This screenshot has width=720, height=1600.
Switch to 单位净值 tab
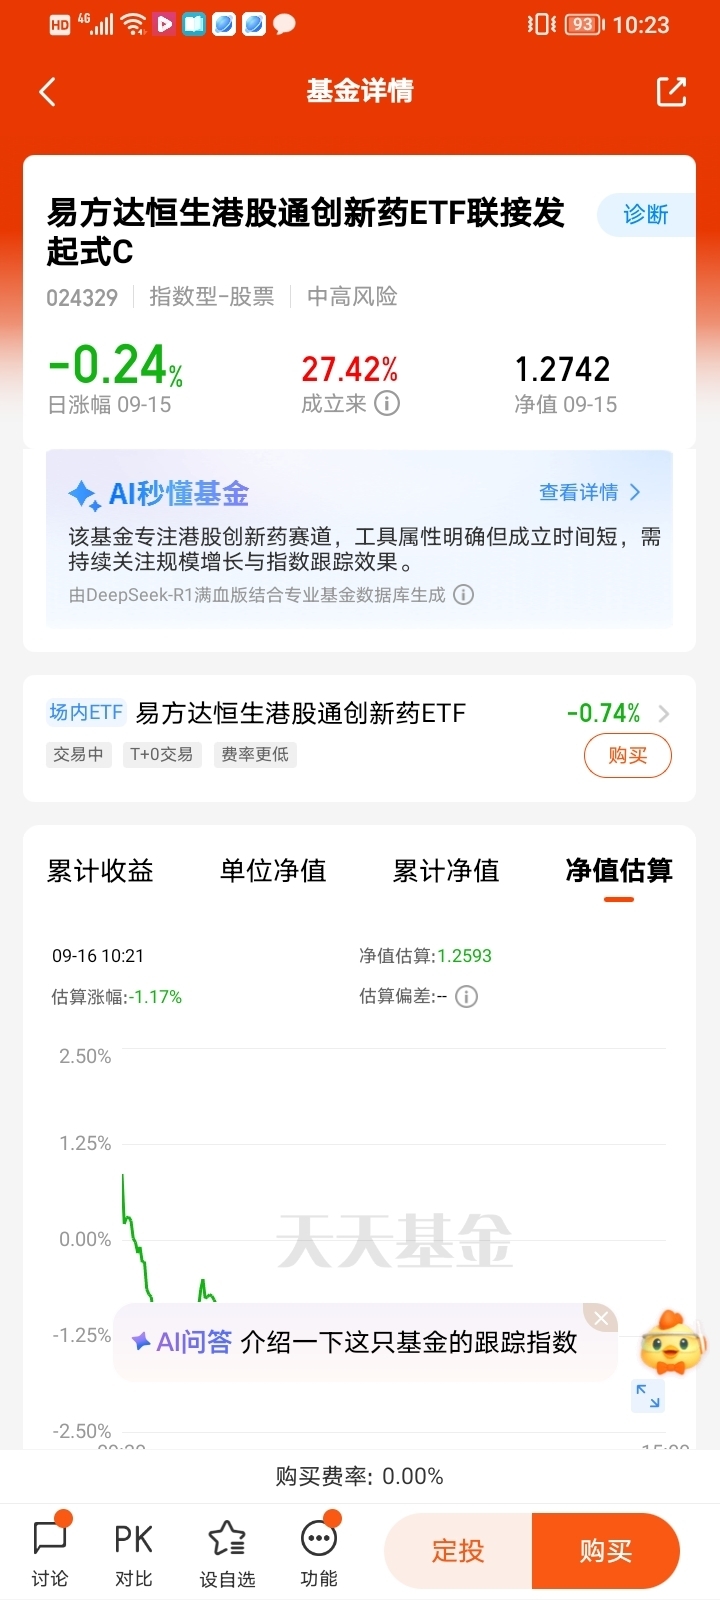pos(273,871)
